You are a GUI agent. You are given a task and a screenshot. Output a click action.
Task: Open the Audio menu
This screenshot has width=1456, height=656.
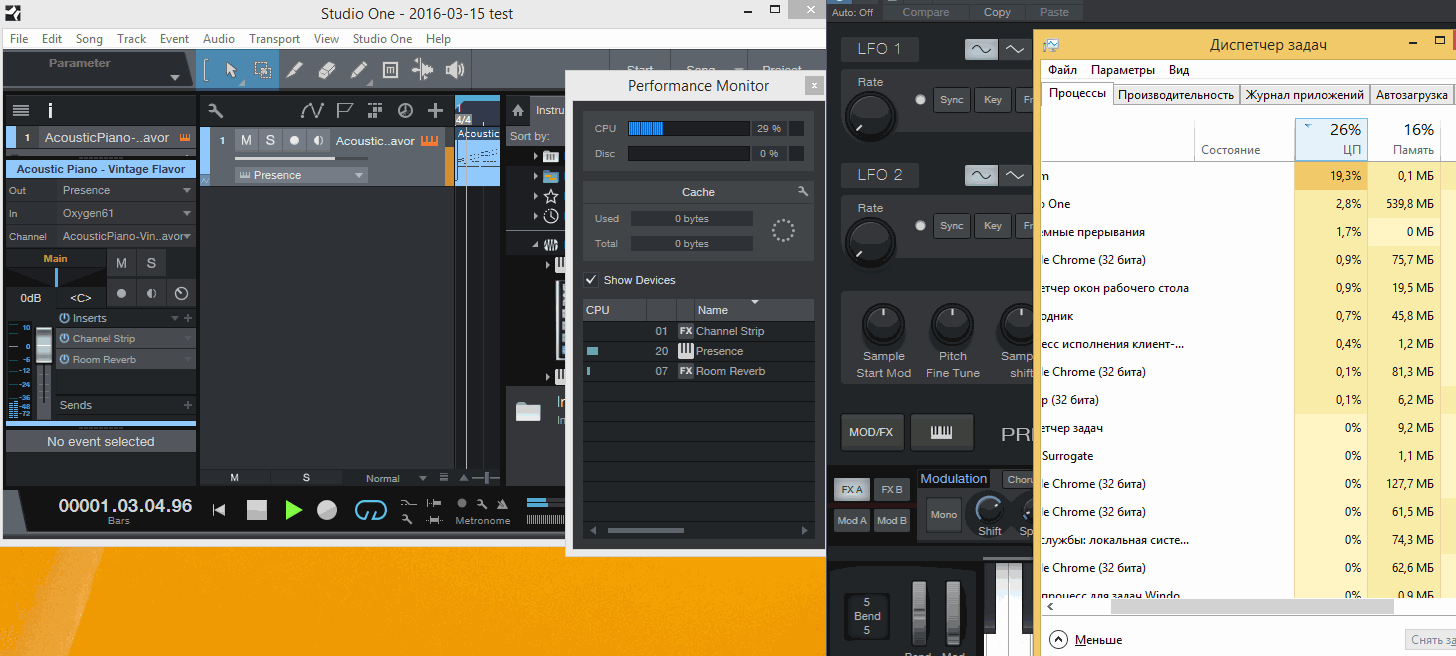219,39
